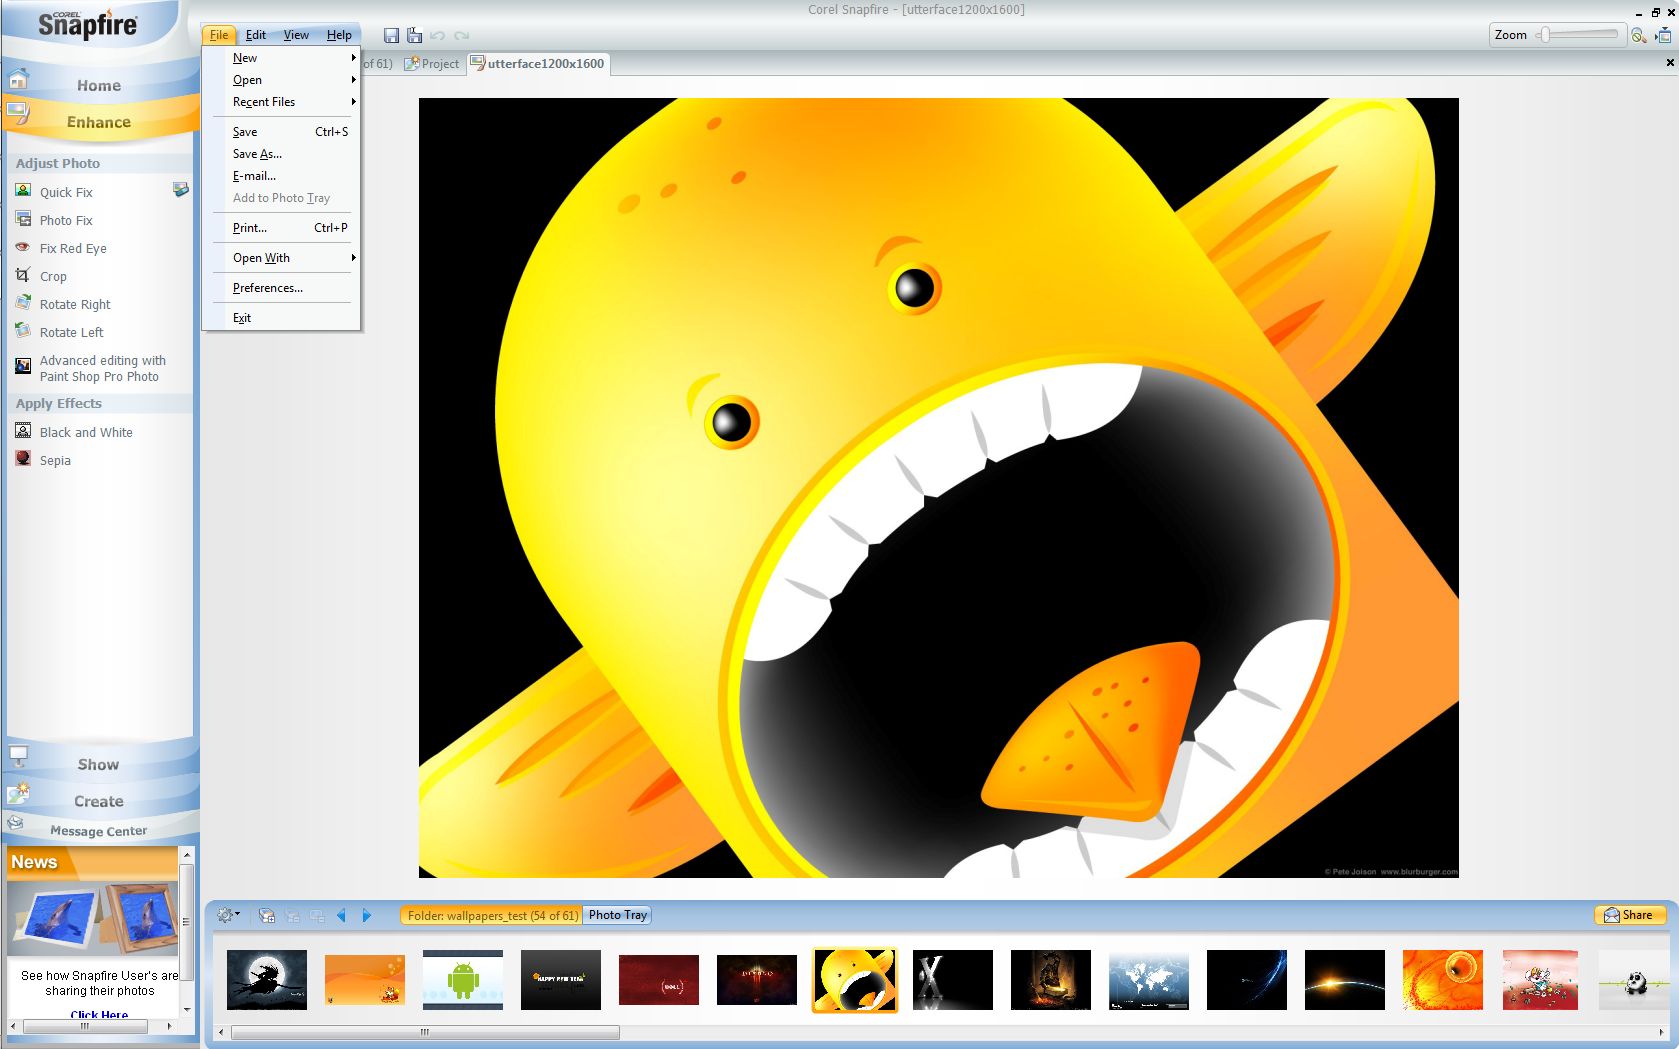Click the Share button

coord(1628,915)
